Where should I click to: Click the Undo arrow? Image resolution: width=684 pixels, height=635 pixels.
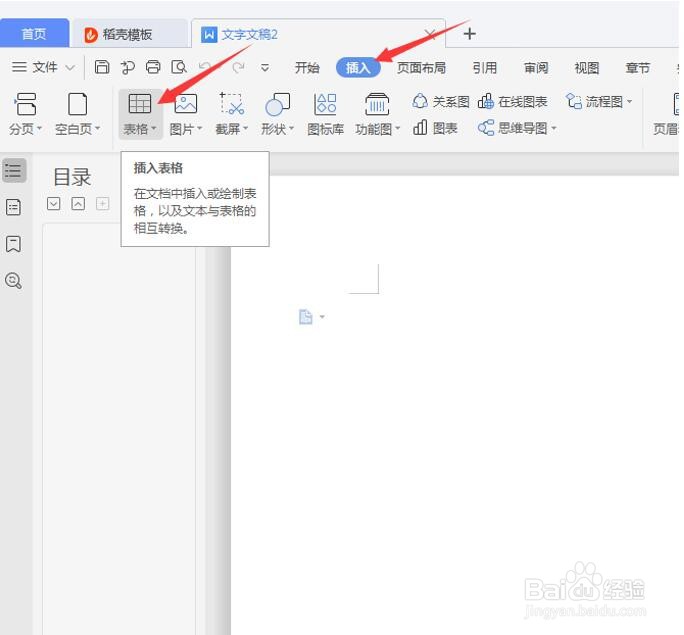[205, 67]
